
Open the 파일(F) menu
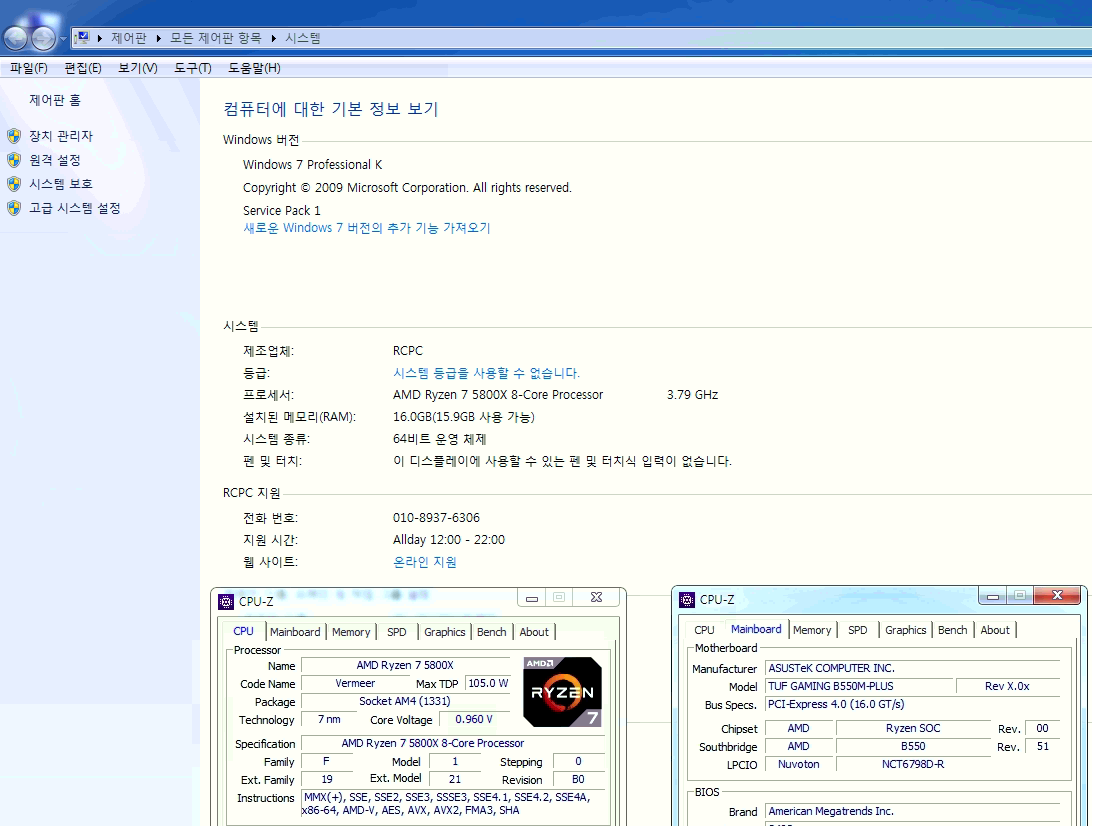(29, 68)
